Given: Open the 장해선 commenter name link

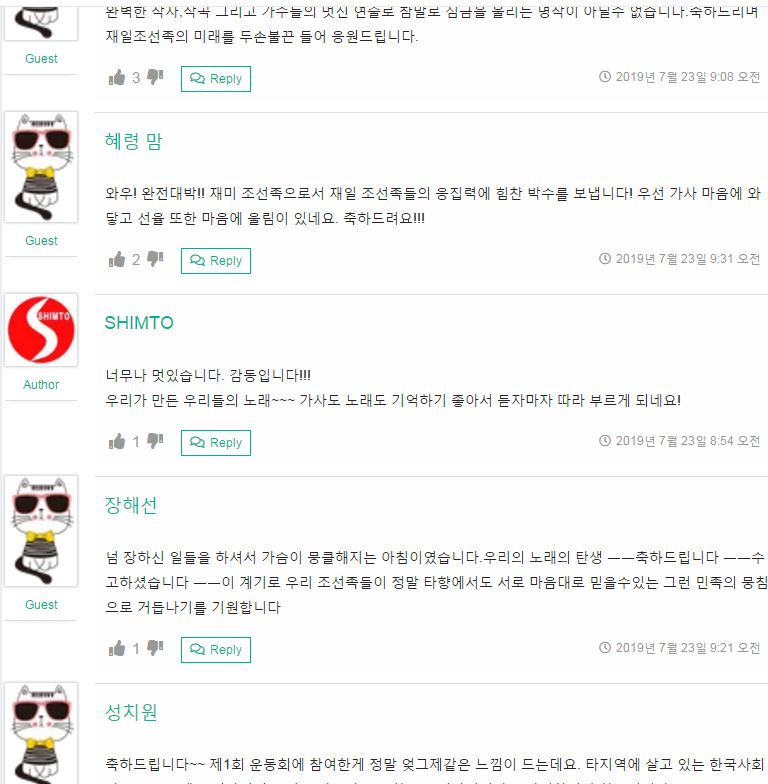Looking at the screenshot, I should 131,505.
